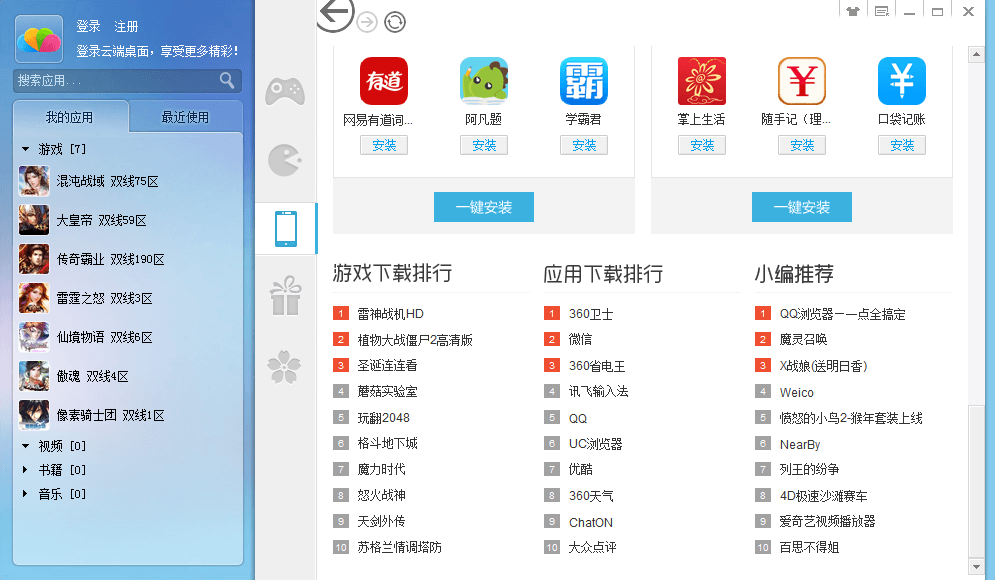Install 掌上生活 with 安装 button
Screen dimensions: 995x580
click(x=702, y=145)
